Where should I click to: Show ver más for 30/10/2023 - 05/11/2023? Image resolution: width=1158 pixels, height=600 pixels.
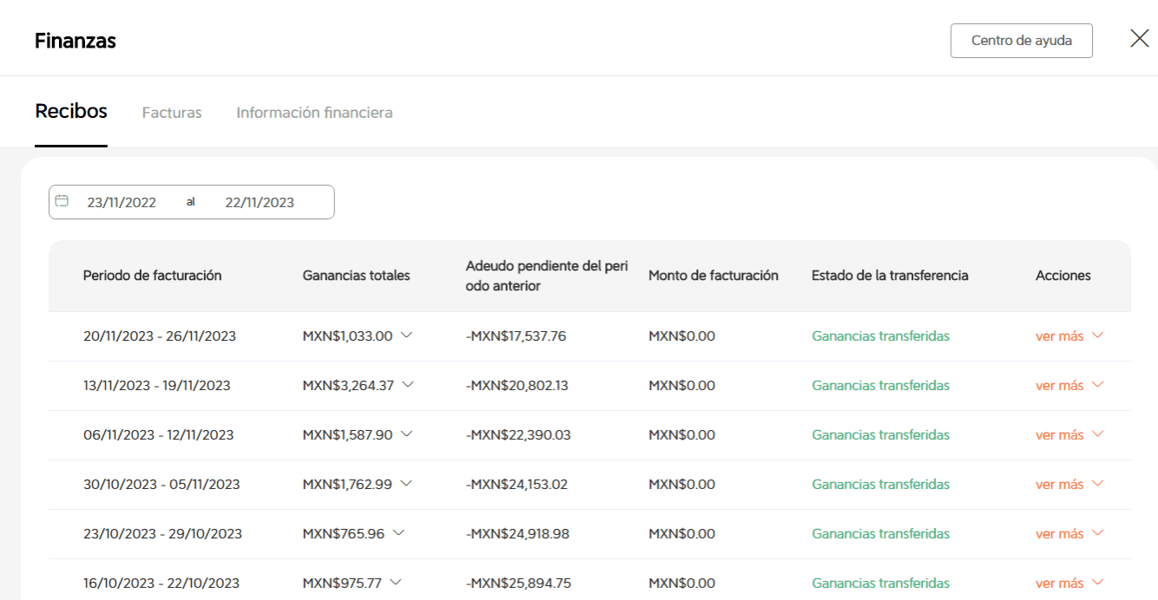[x=1068, y=484]
